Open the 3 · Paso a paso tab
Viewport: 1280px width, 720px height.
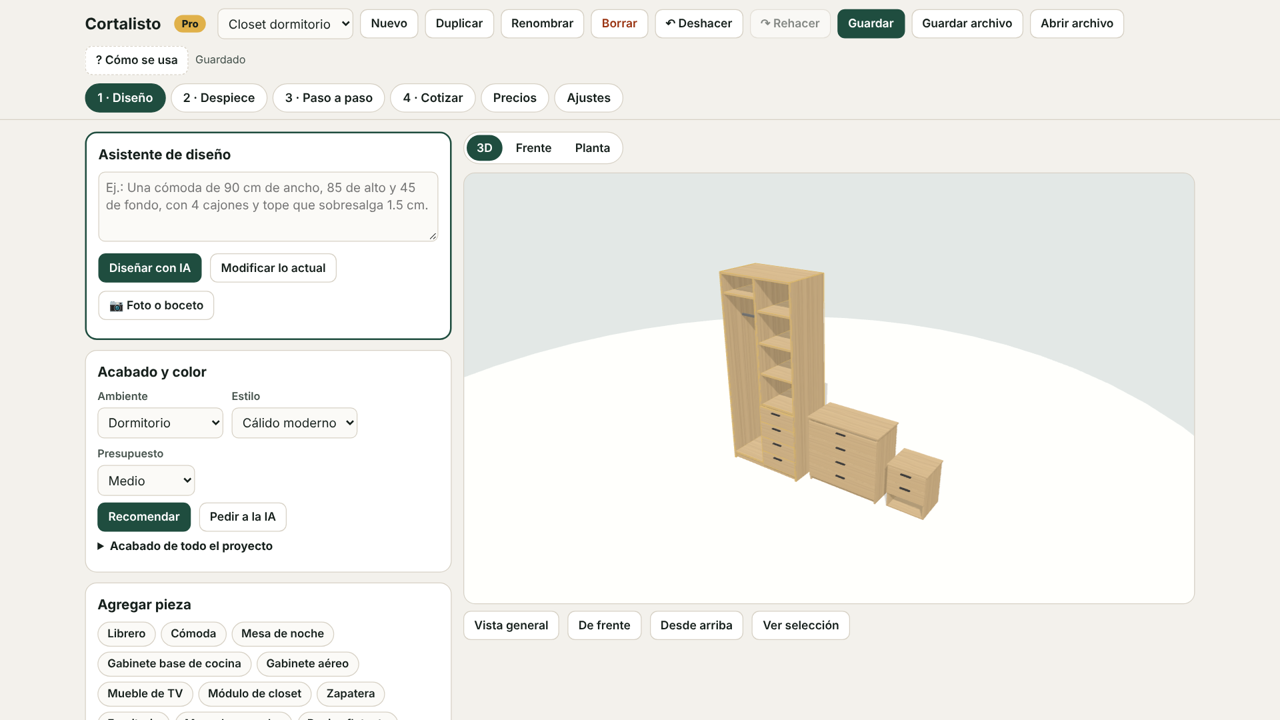(329, 98)
